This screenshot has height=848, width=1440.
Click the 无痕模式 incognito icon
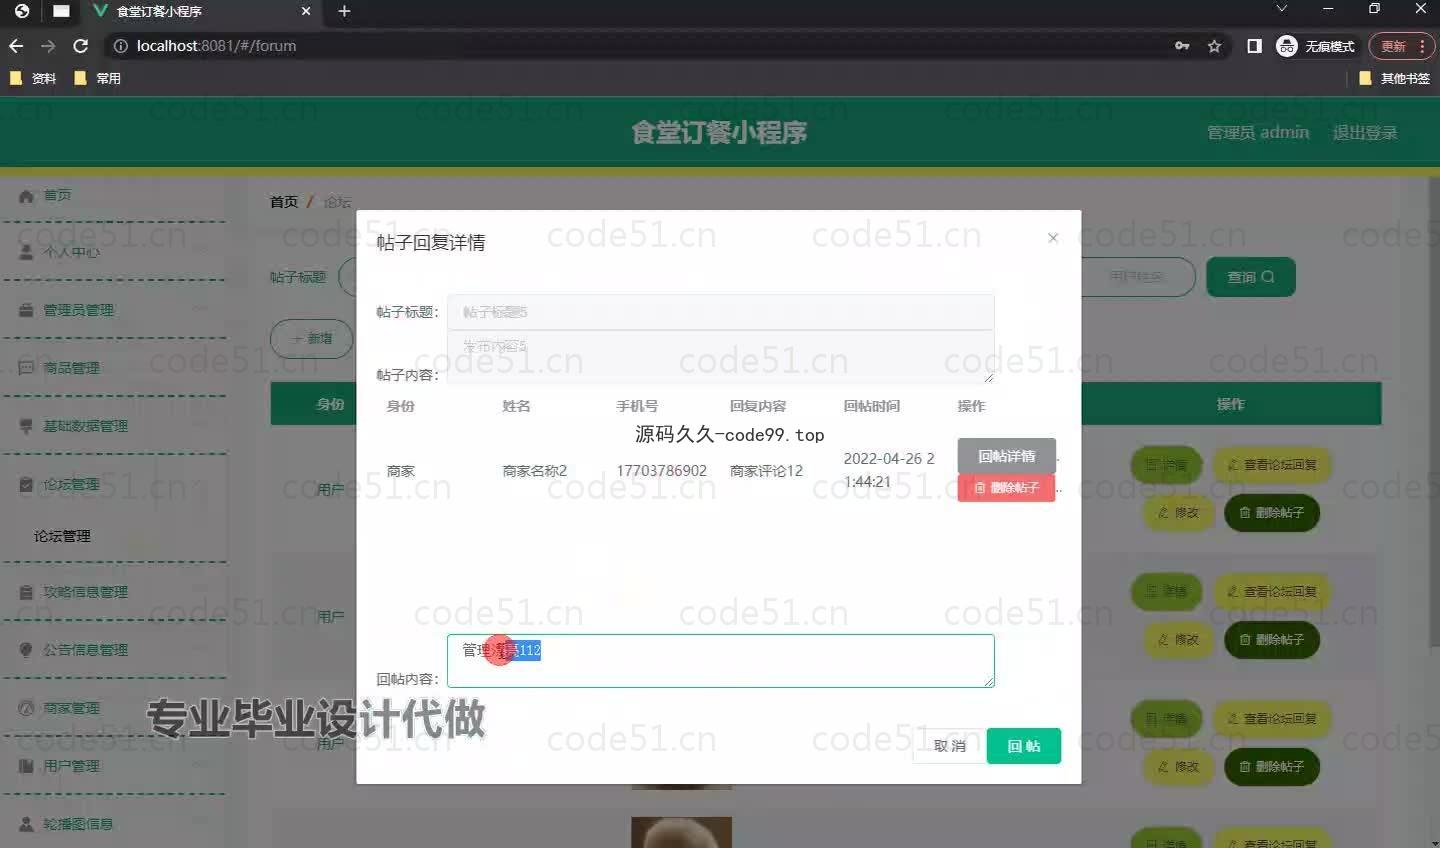click(x=1286, y=46)
